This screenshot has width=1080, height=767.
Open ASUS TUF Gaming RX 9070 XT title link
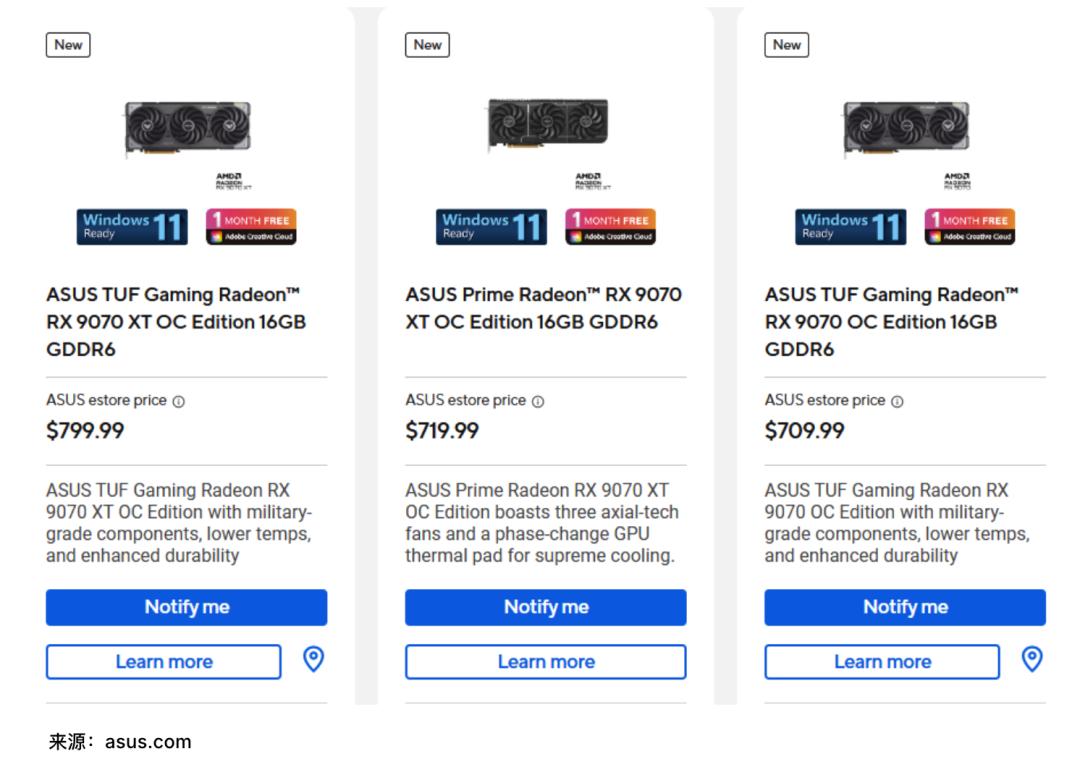pyautogui.click(x=176, y=322)
